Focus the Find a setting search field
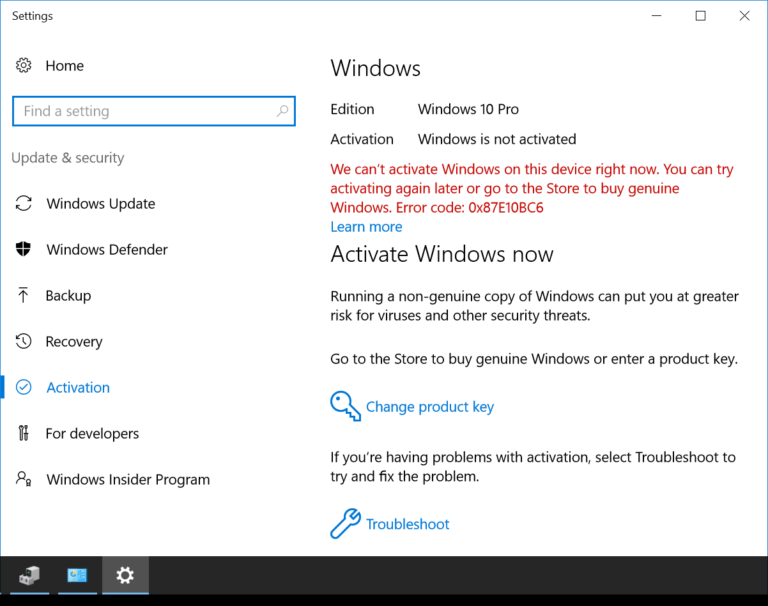The height and width of the screenshot is (606, 768). coord(154,111)
